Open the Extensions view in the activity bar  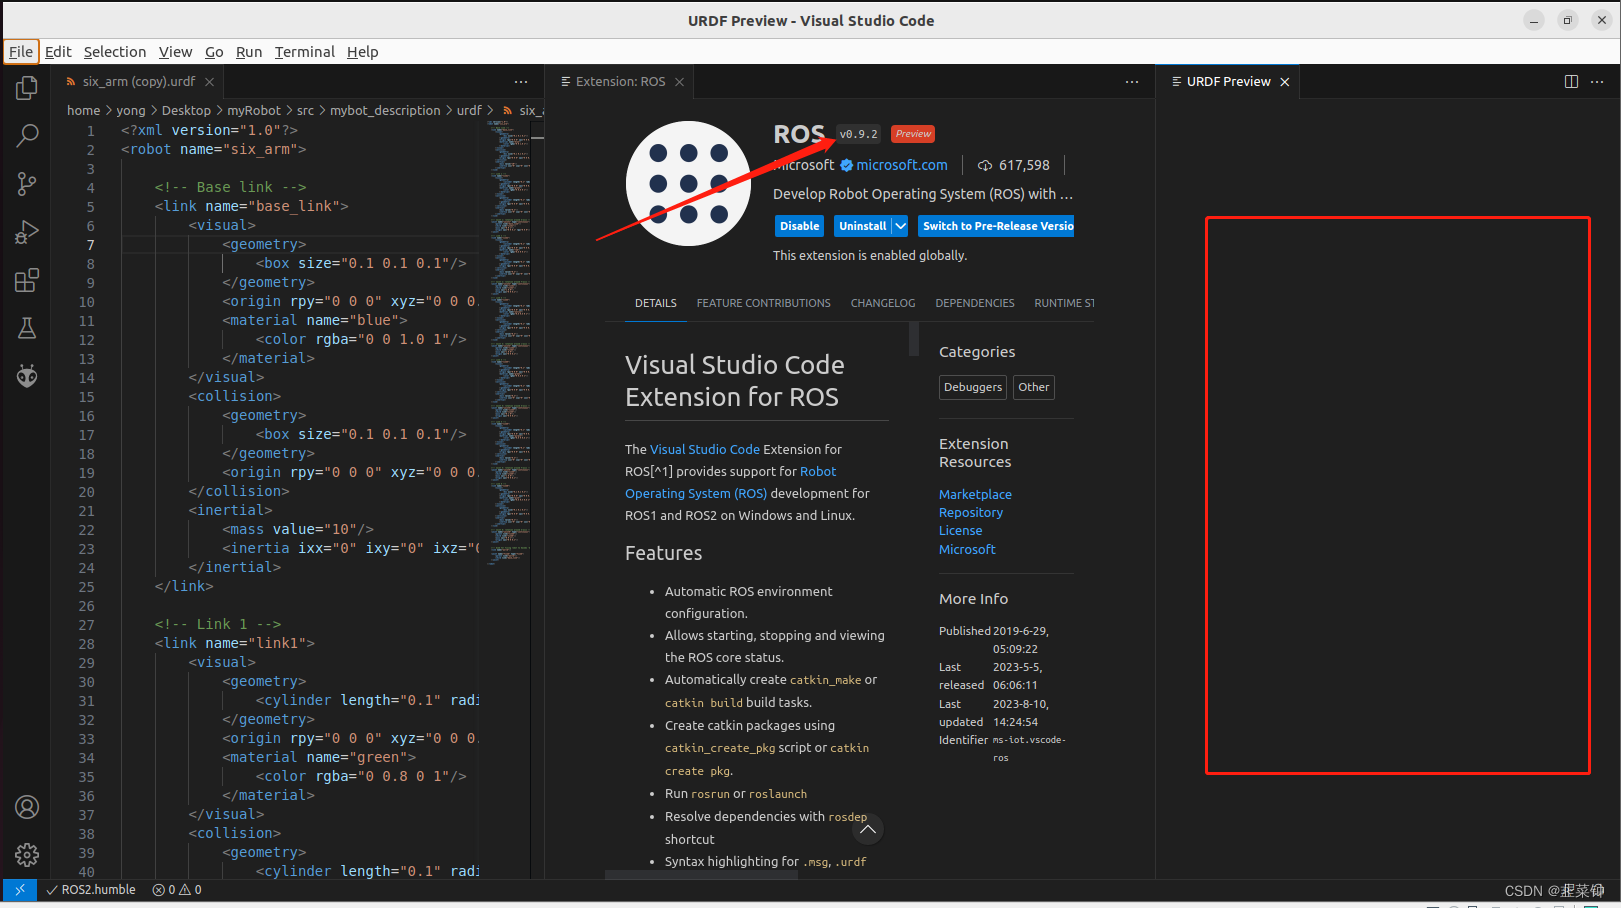27,280
